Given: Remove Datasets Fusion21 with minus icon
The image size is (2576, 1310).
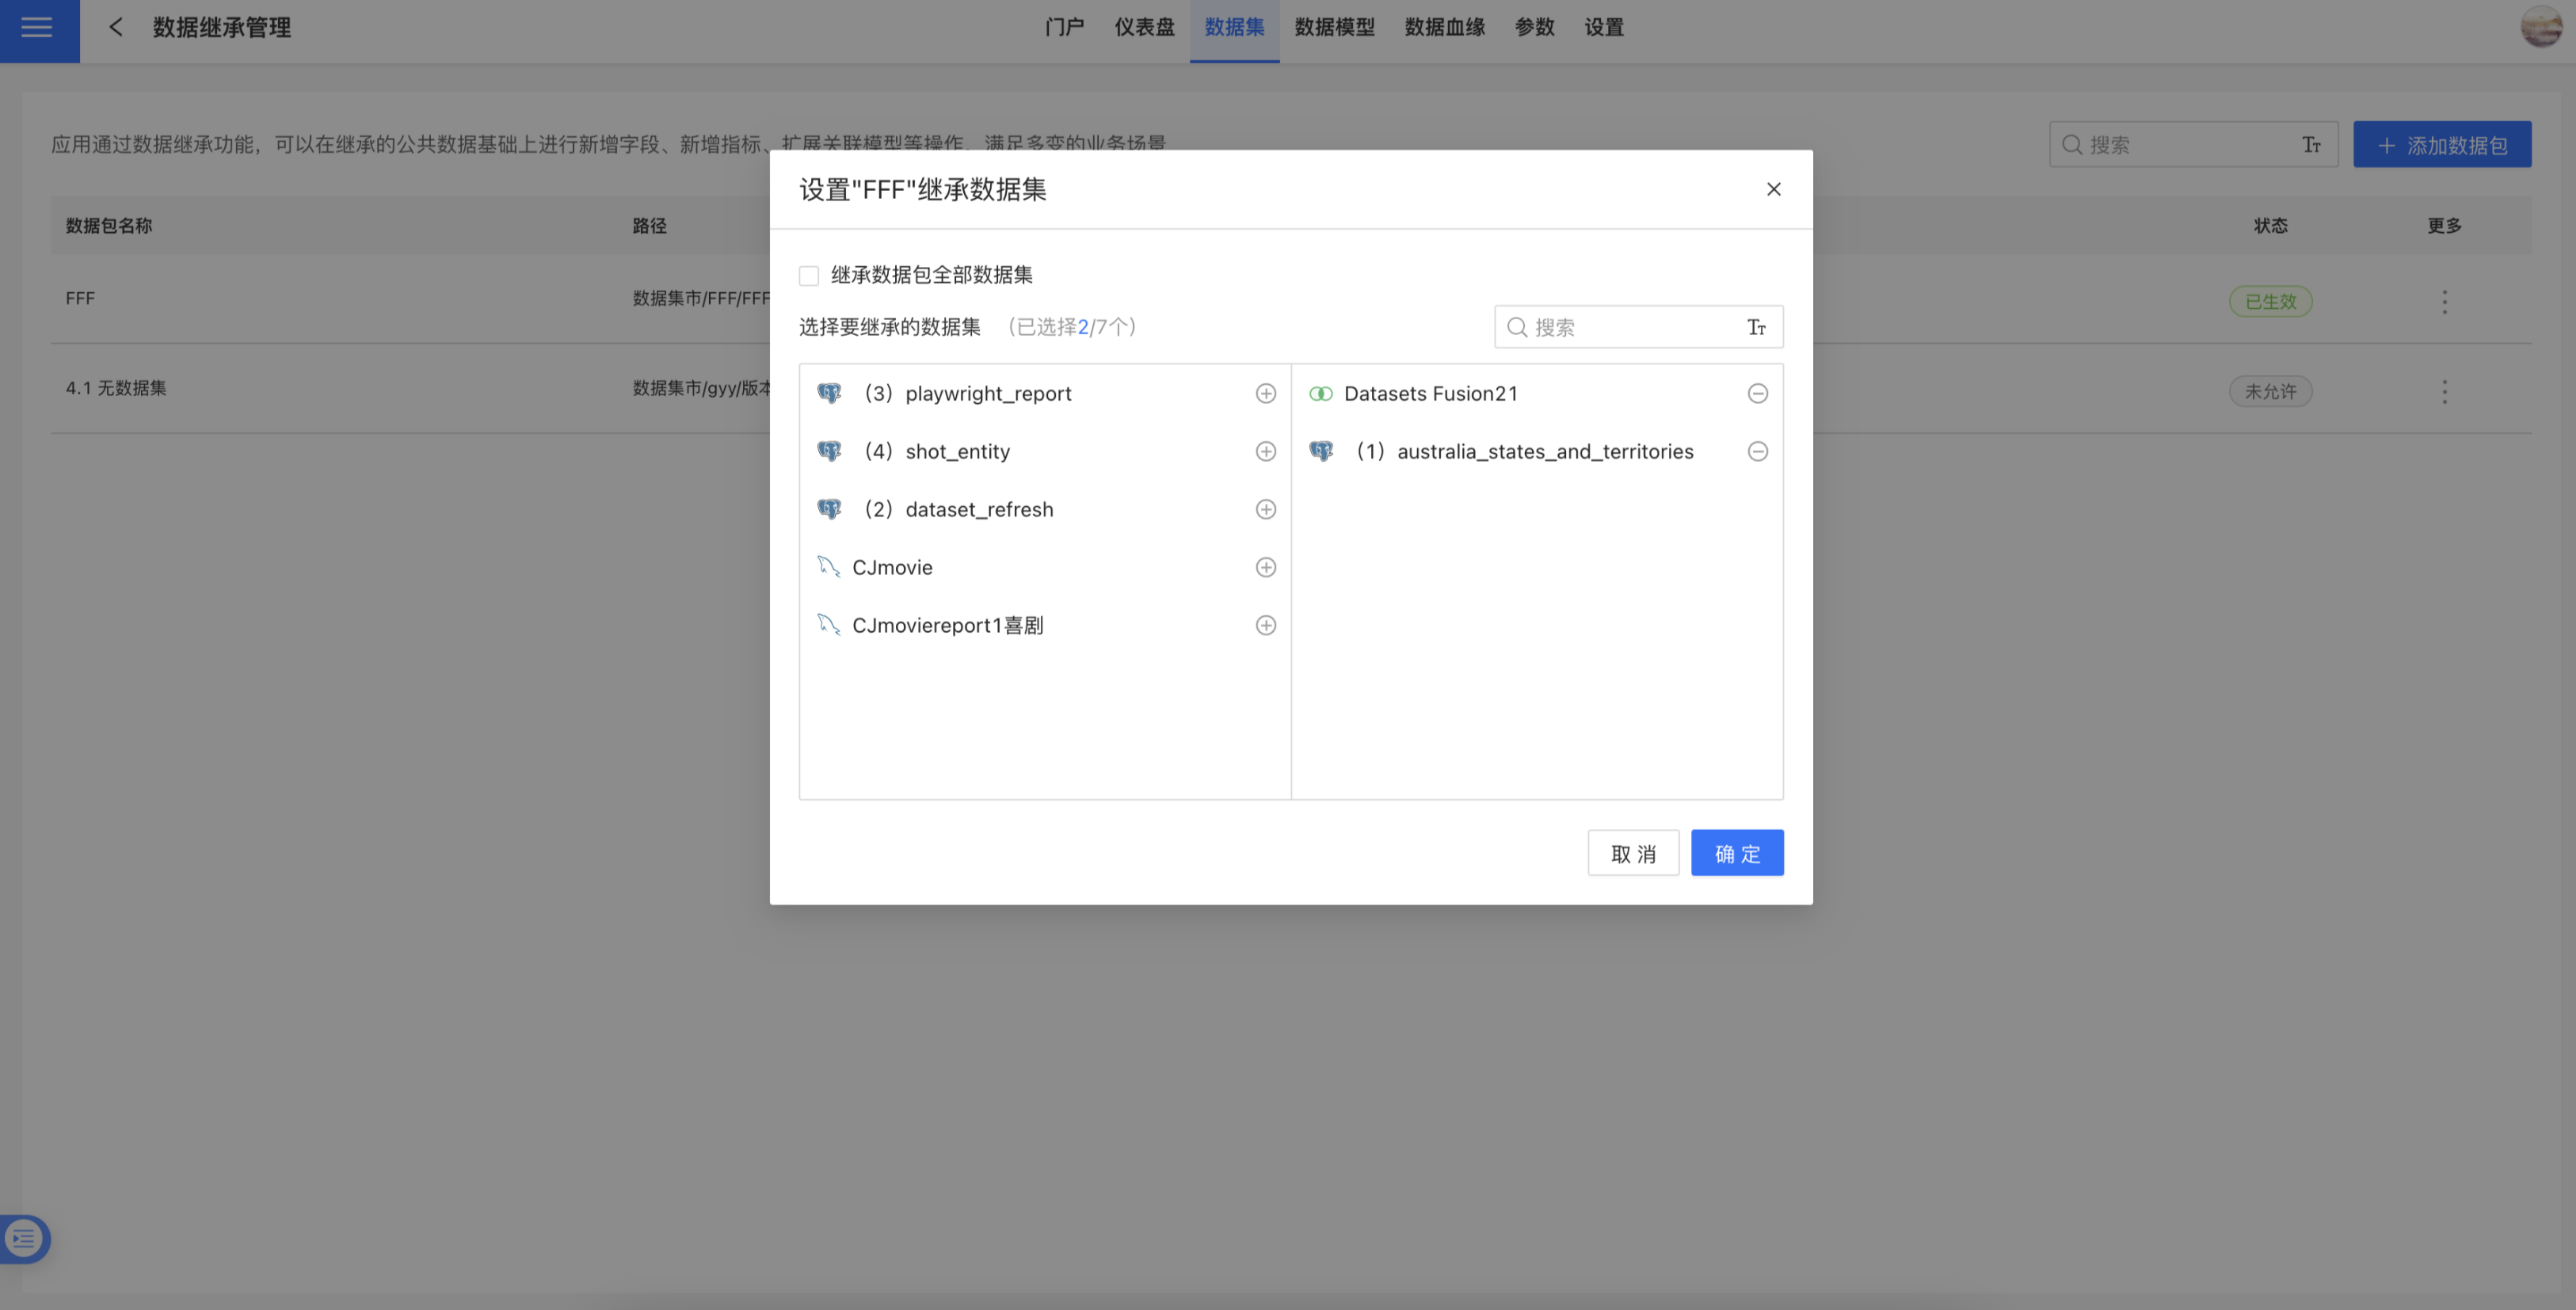Looking at the screenshot, I should click(x=1757, y=393).
